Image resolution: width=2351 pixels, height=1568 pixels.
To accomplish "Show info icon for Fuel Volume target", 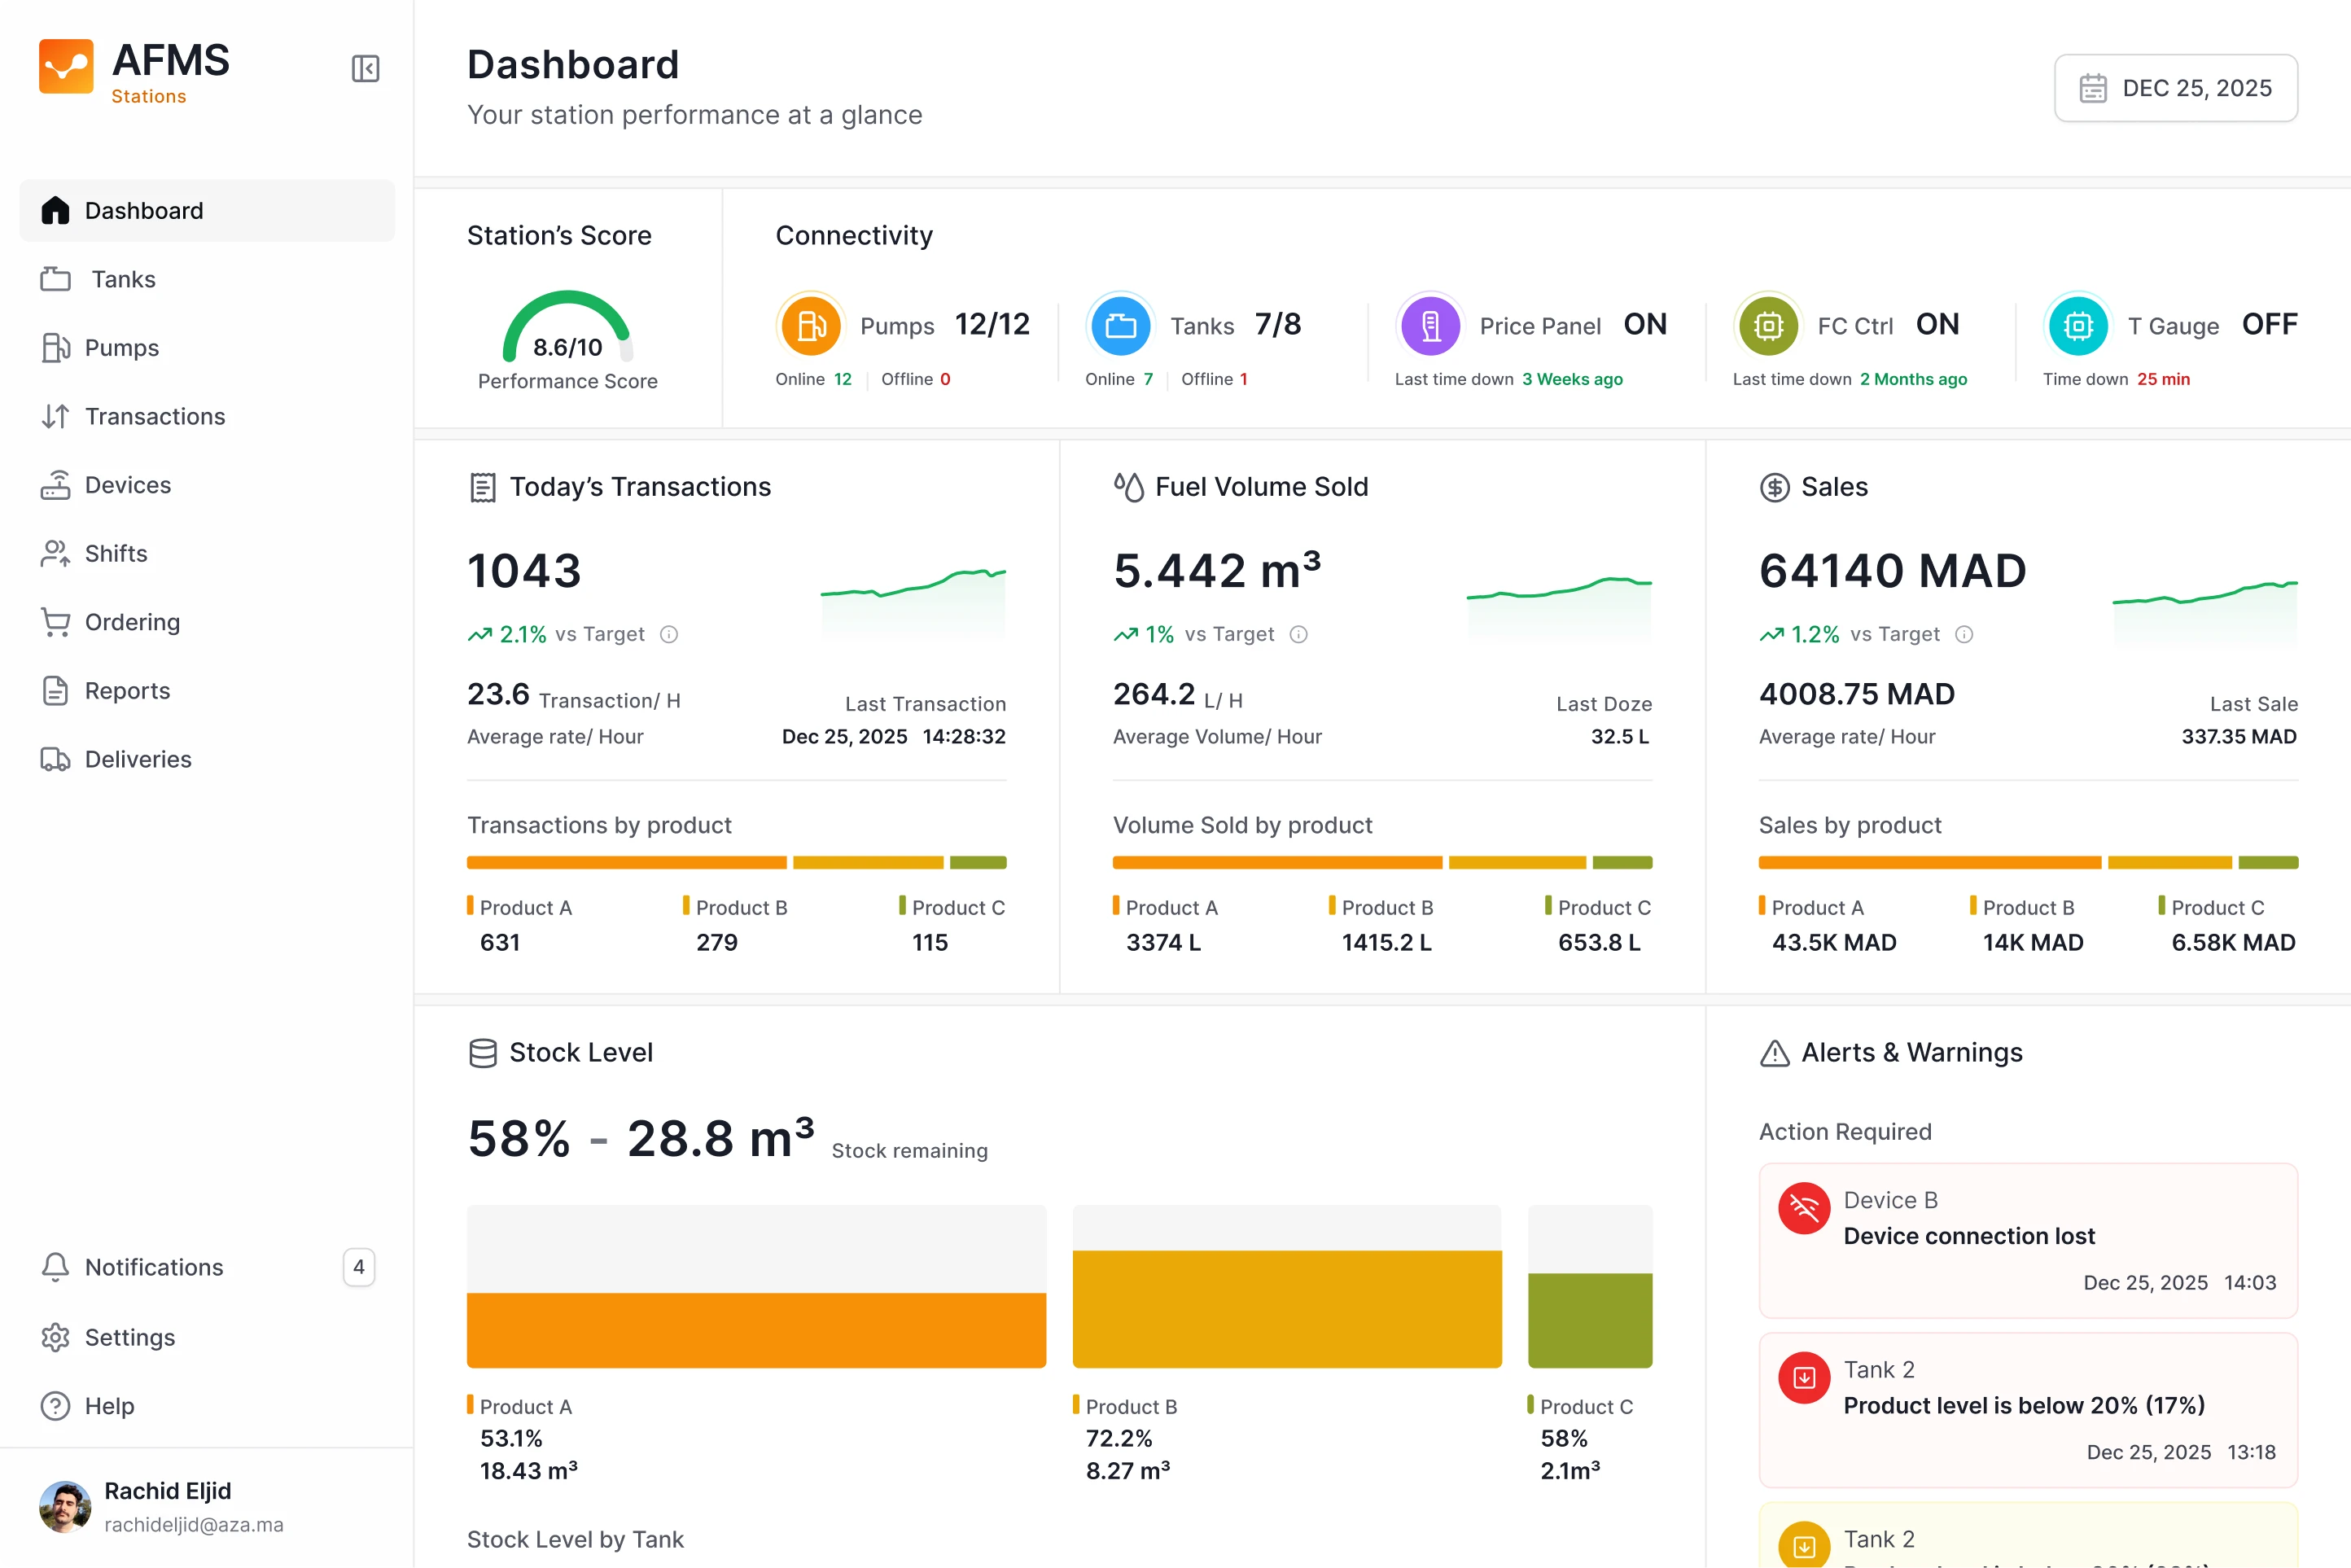I will coord(1298,634).
